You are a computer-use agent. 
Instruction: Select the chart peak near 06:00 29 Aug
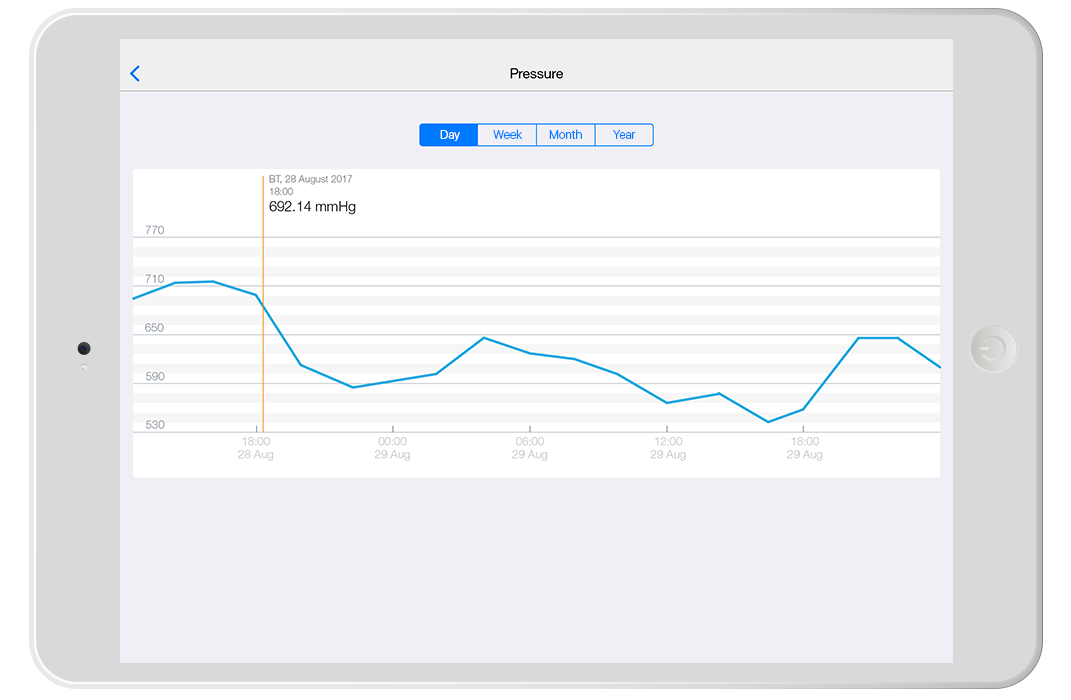click(x=484, y=339)
